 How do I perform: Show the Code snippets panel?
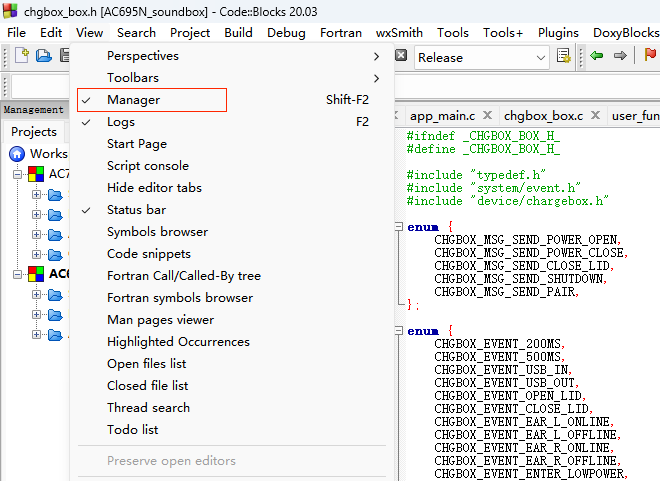coord(232,254)
